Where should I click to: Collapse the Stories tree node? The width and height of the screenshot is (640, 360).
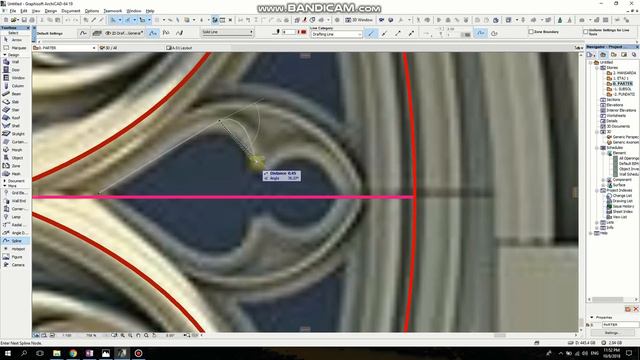tap(598, 68)
